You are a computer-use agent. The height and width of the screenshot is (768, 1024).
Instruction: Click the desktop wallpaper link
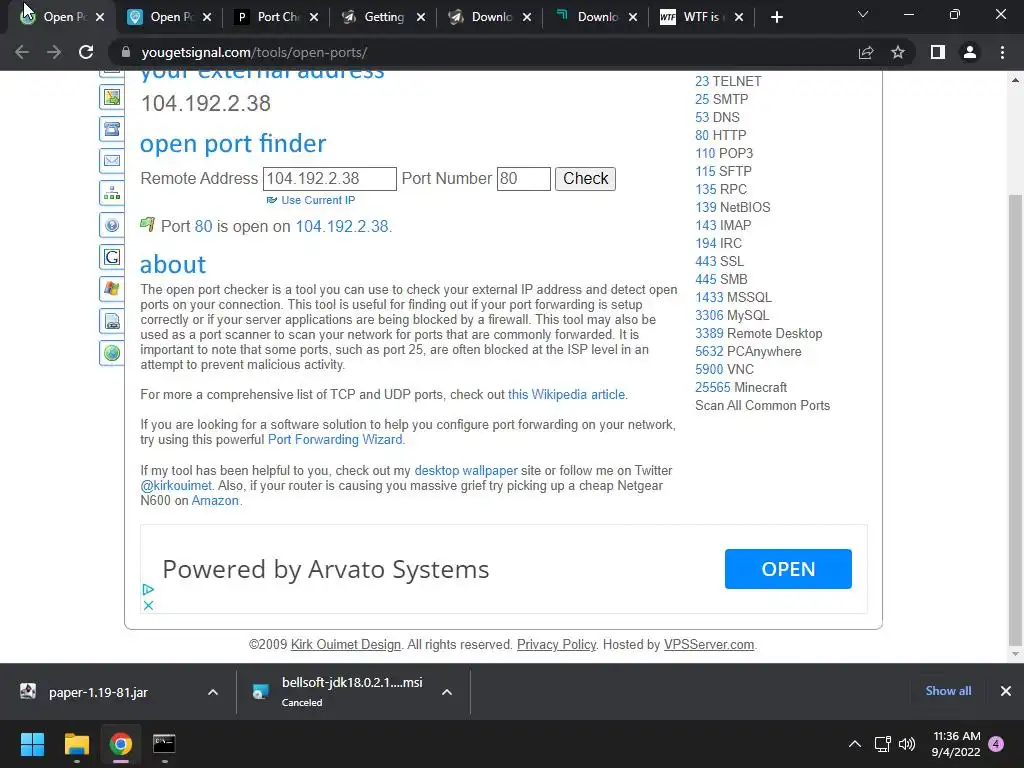click(x=466, y=470)
